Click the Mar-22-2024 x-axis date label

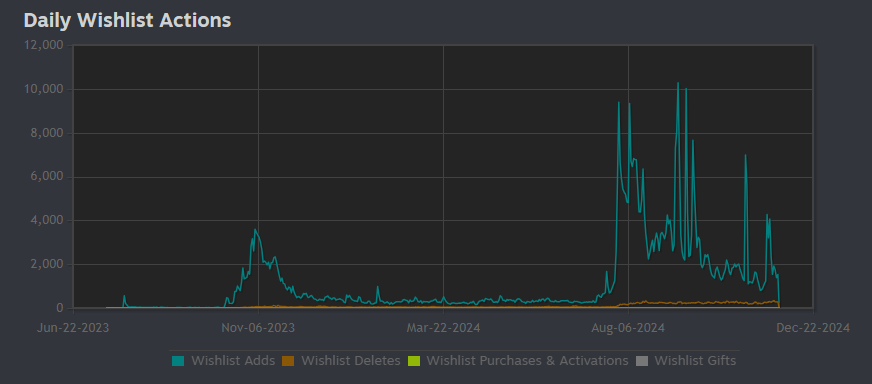(443, 328)
